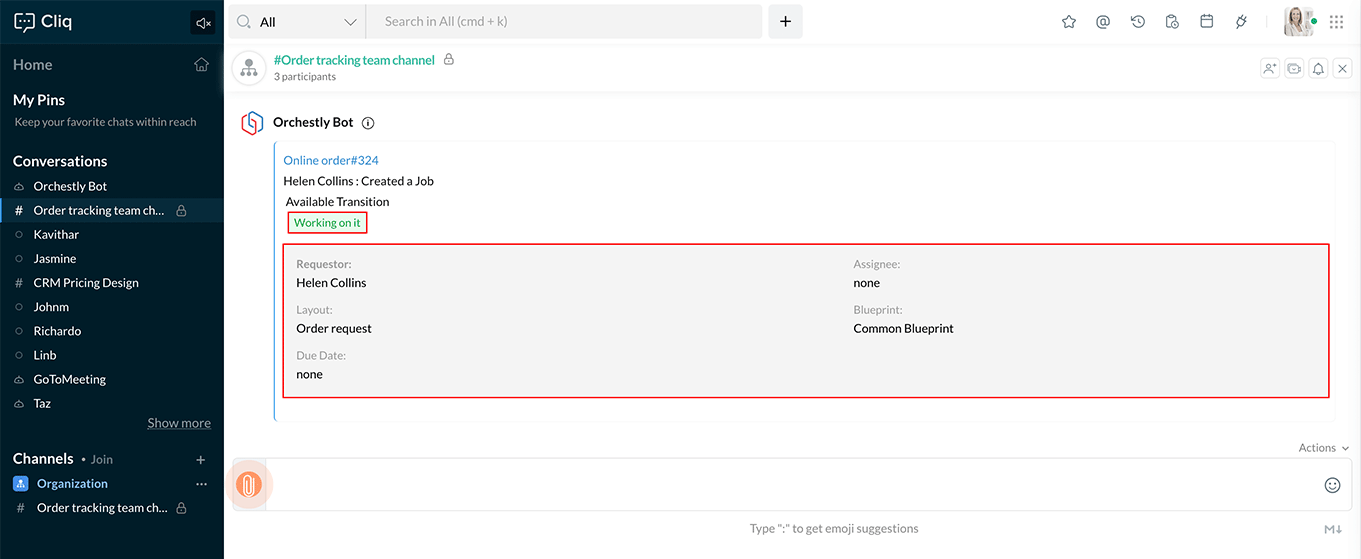This screenshot has width=1361, height=559.
Task: Start a video call icon
Action: click(1294, 69)
